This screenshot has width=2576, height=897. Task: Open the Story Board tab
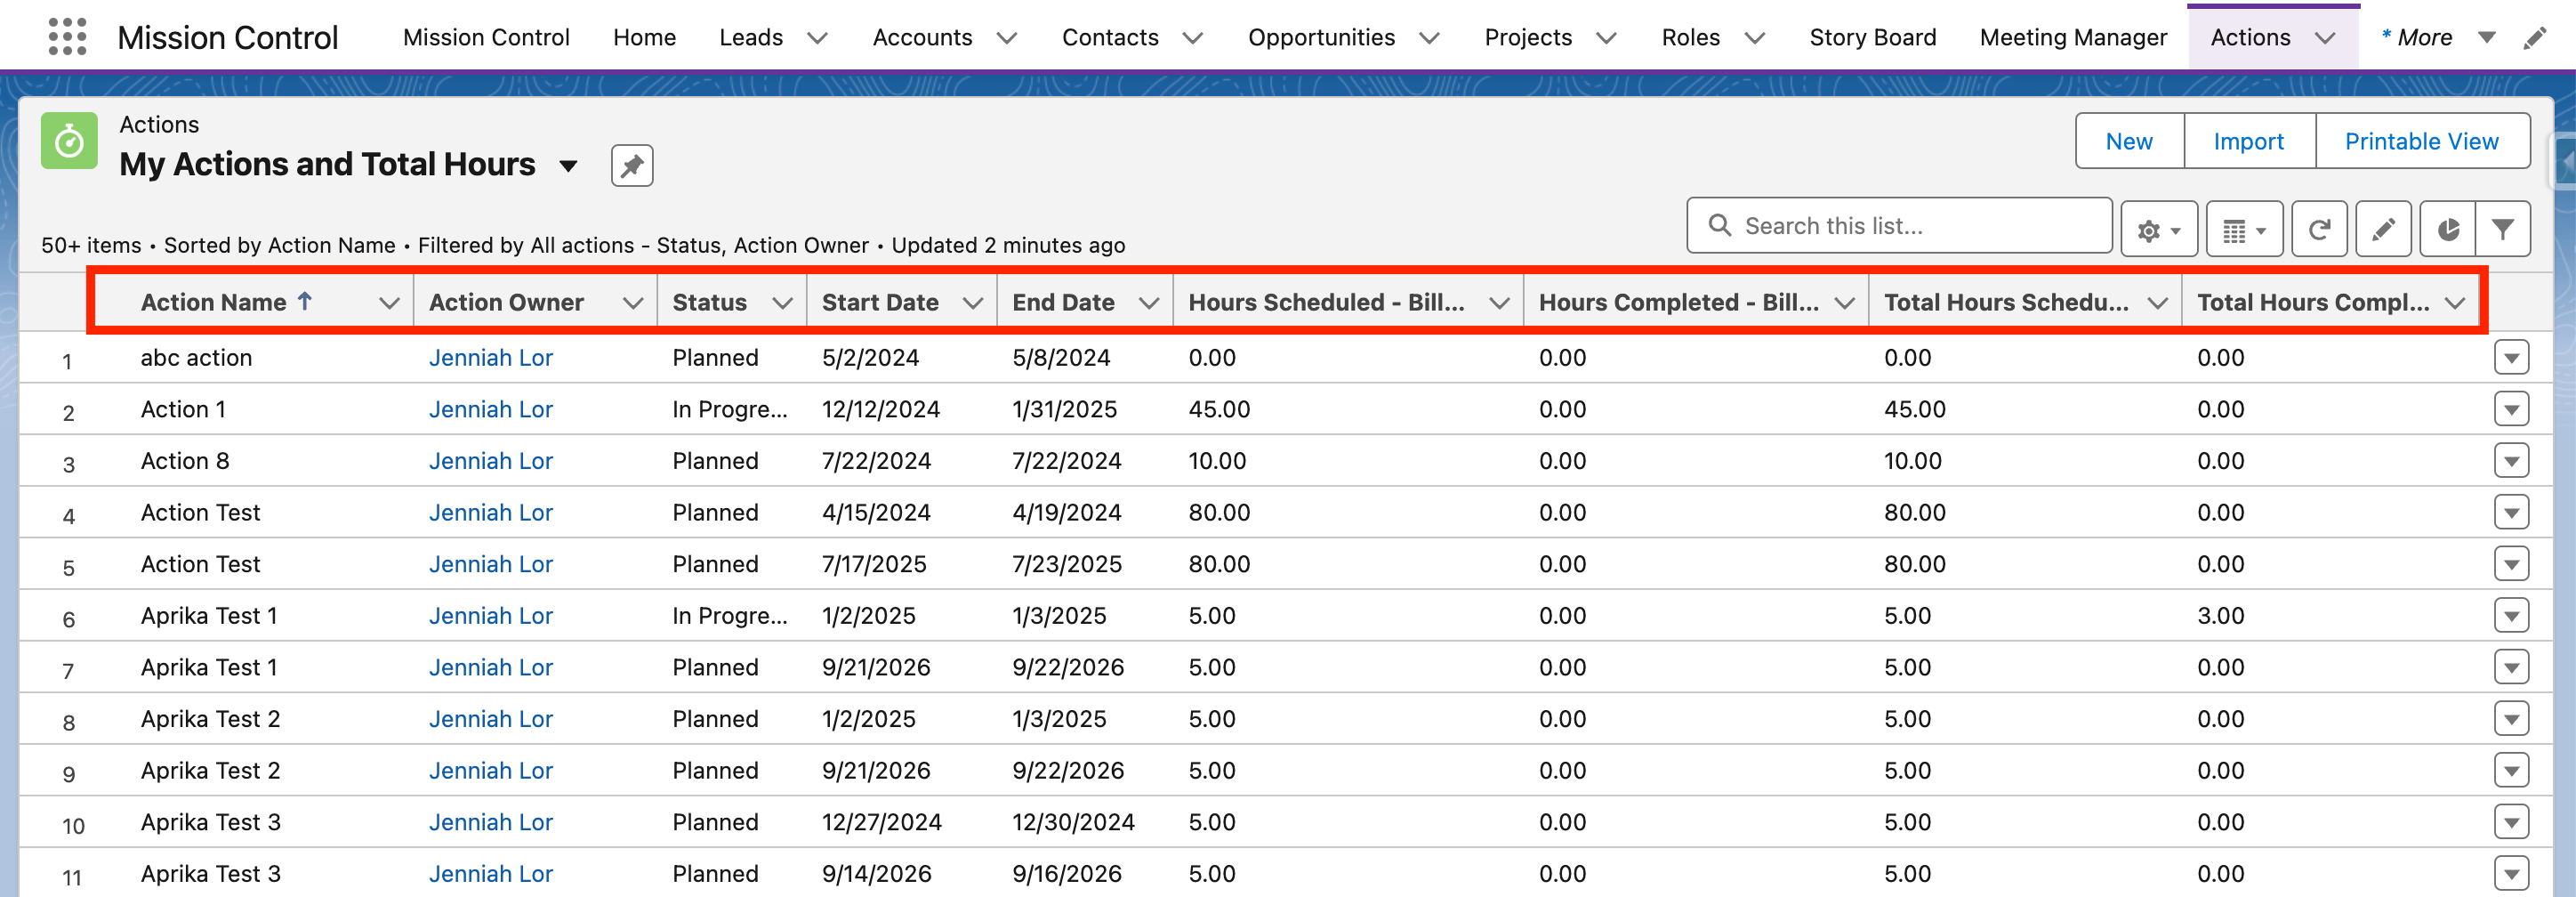tap(1872, 38)
